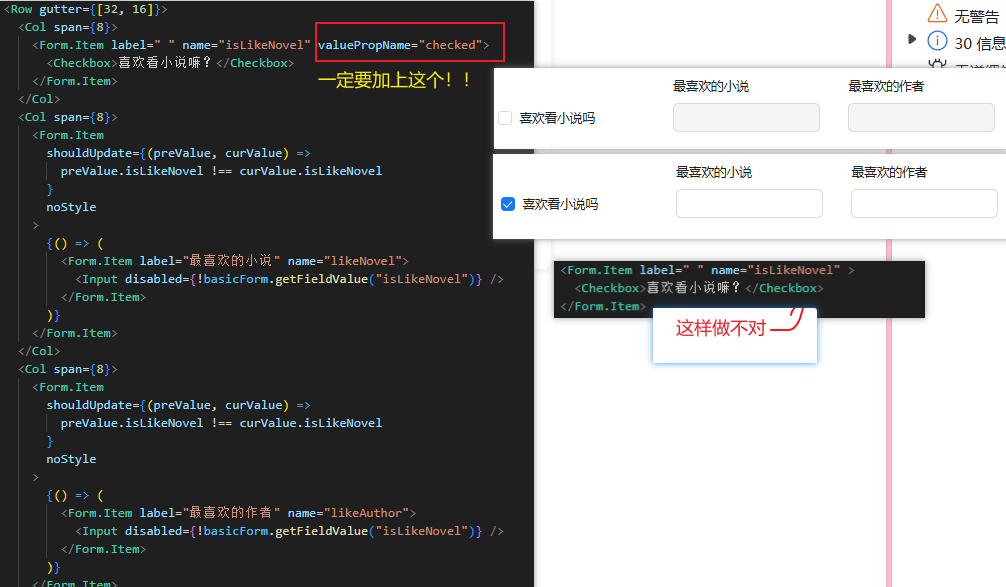Click the 一定要加上这个 yellow annotation text

(394, 80)
